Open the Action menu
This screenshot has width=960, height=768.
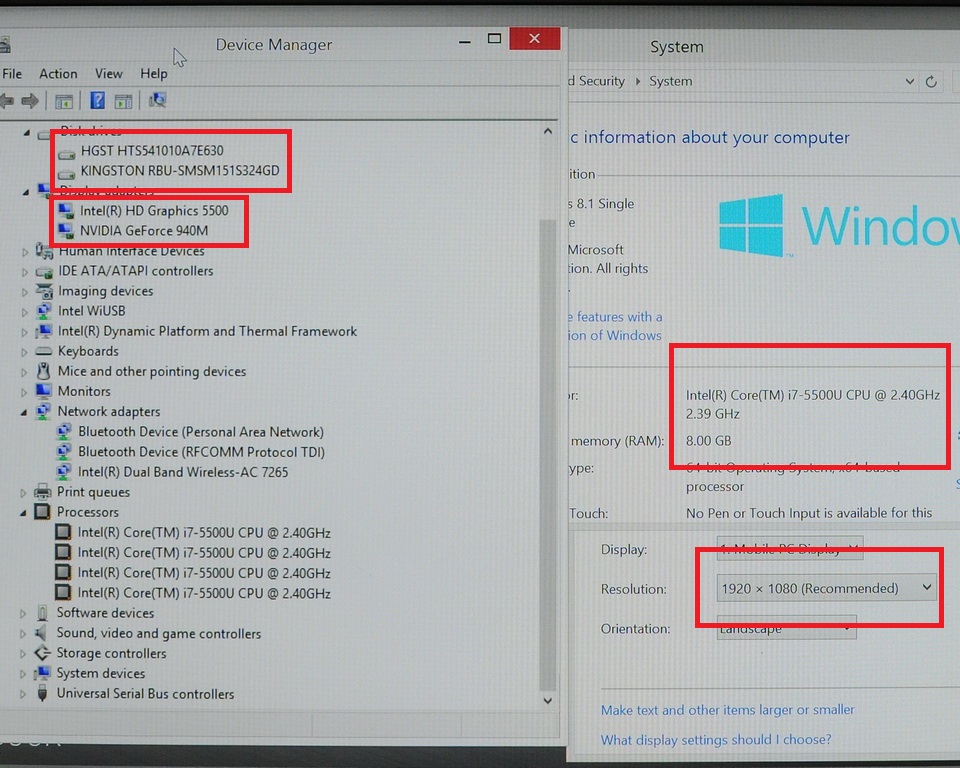pyautogui.click(x=58, y=73)
